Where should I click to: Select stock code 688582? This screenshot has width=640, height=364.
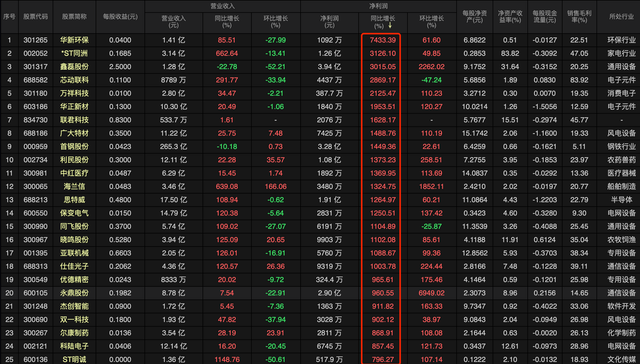pyautogui.click(x=36, y=80)
